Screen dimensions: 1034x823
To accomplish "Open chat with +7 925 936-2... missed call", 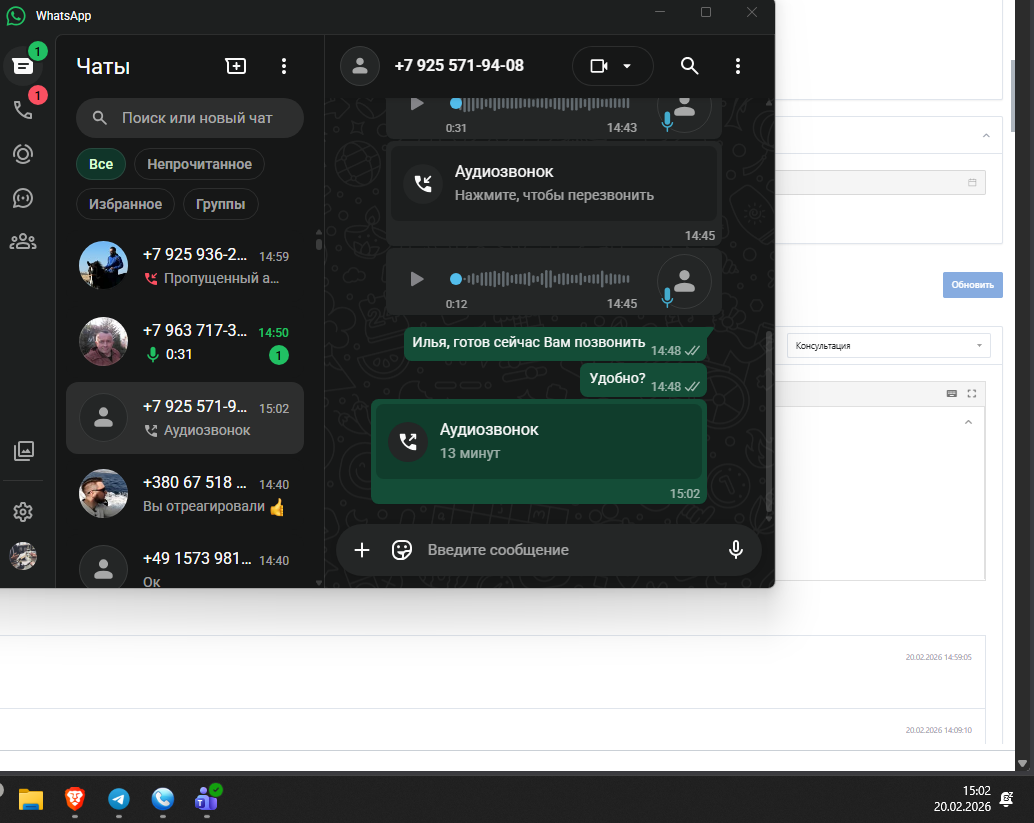I will tap(185, 266).
